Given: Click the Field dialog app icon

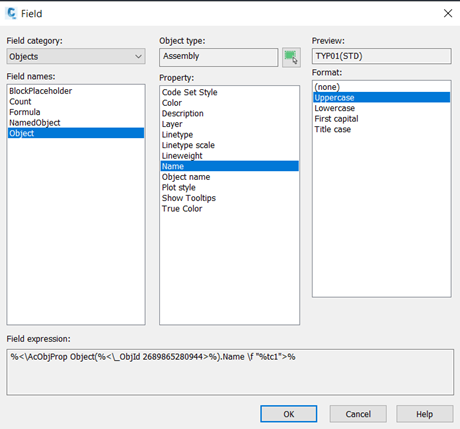Looking at the screenshot, I should click(12, 13).
